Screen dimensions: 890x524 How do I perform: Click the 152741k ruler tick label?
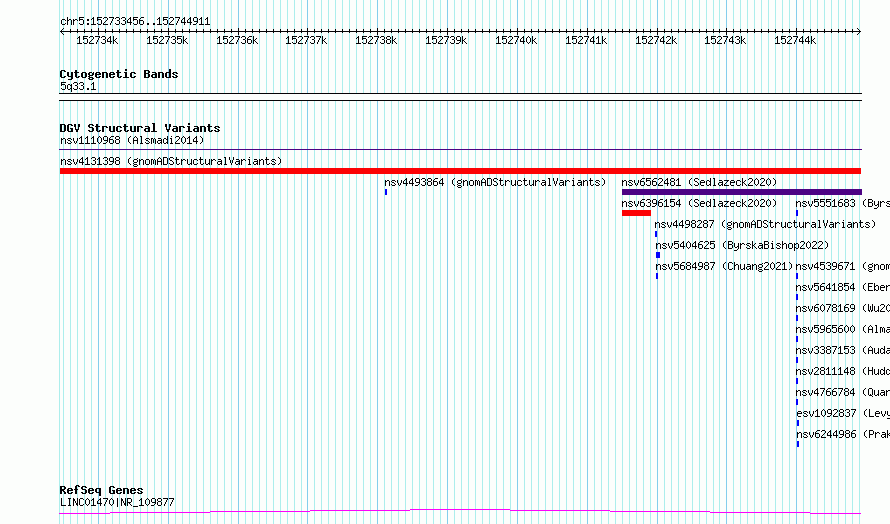(586, 40)
